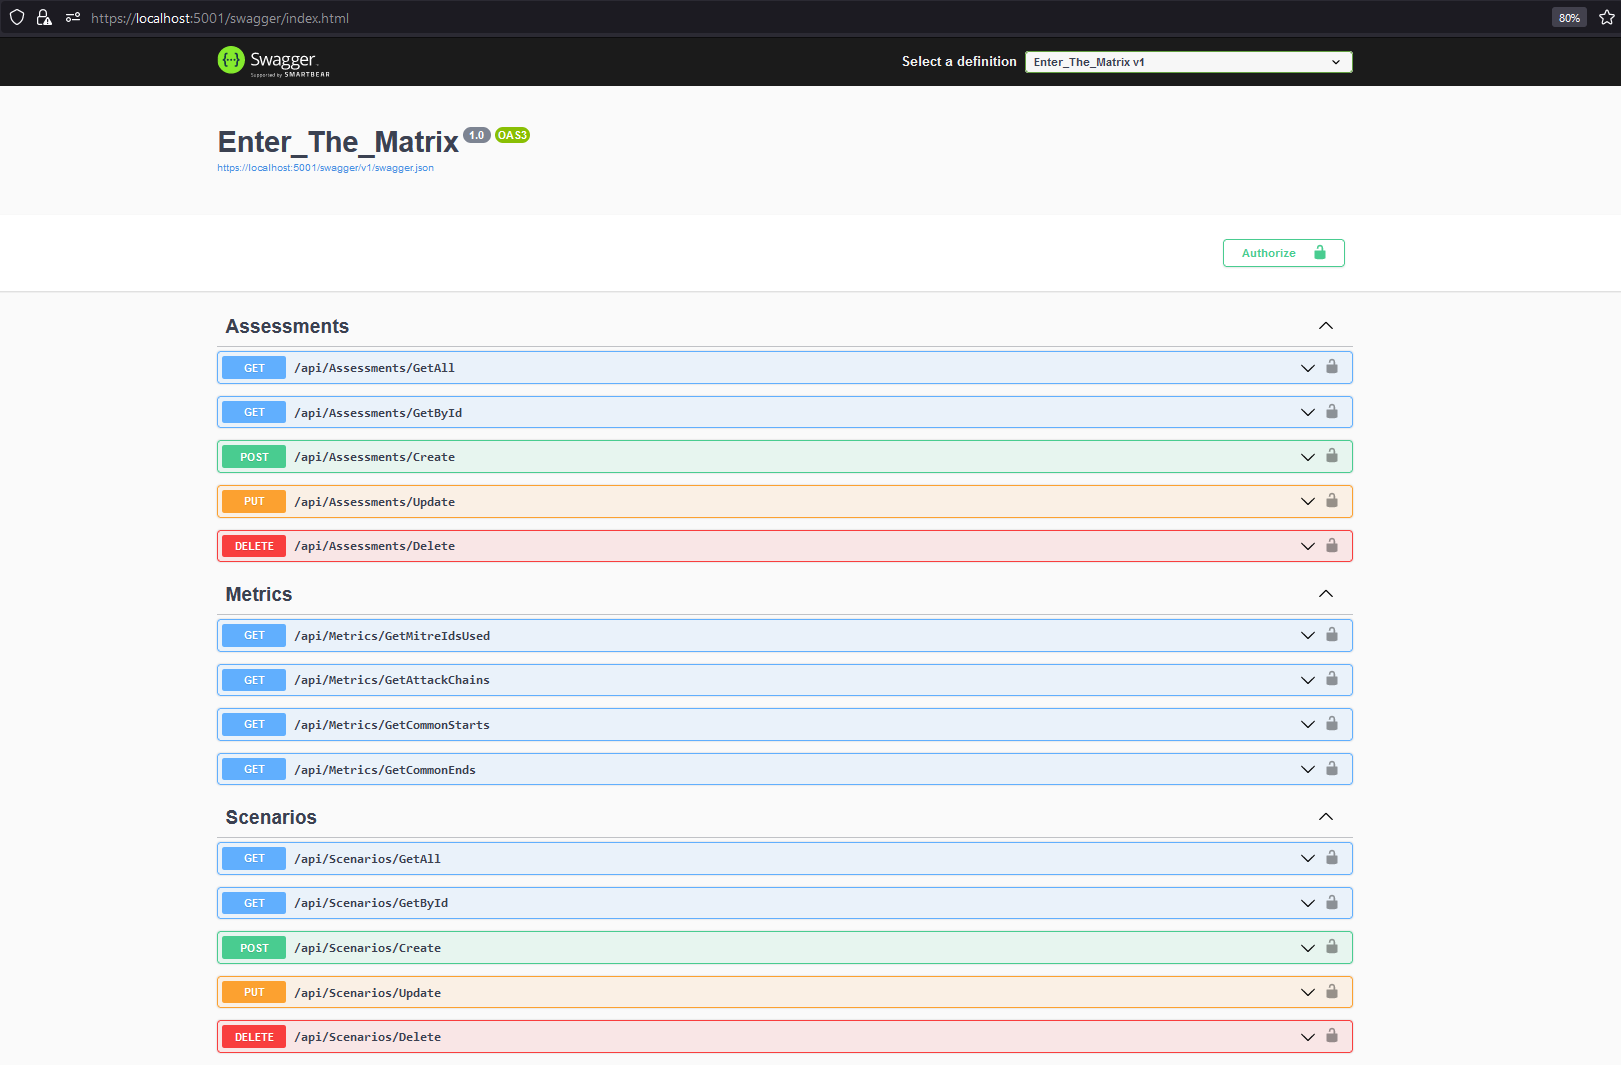Viewport: 1621px width, 1065px height.
Task: Toggle authorization lock on GET /api/Metrics/GetAttackChains
Action: 1332,679
